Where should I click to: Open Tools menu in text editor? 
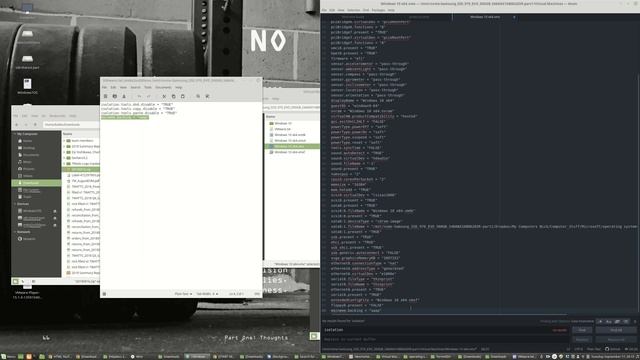click(x=148, y=87)
